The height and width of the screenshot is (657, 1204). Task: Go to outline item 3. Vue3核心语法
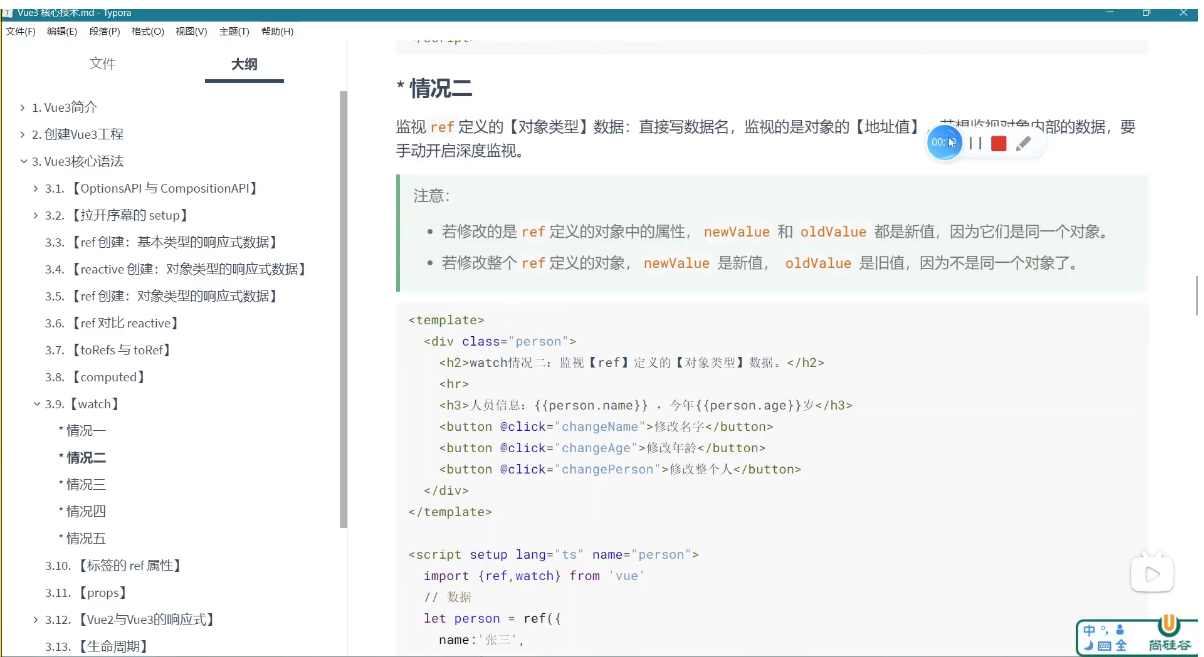[77, 161]
